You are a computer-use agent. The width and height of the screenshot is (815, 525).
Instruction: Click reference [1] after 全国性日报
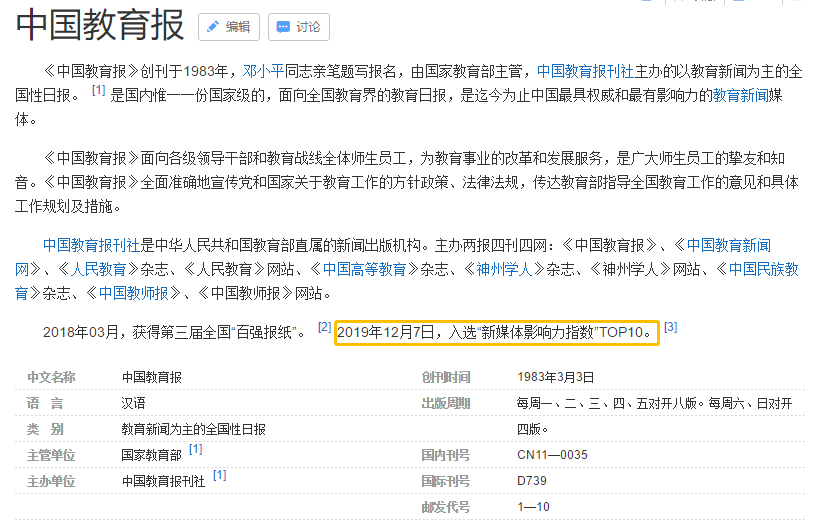(x=98, y=91)
